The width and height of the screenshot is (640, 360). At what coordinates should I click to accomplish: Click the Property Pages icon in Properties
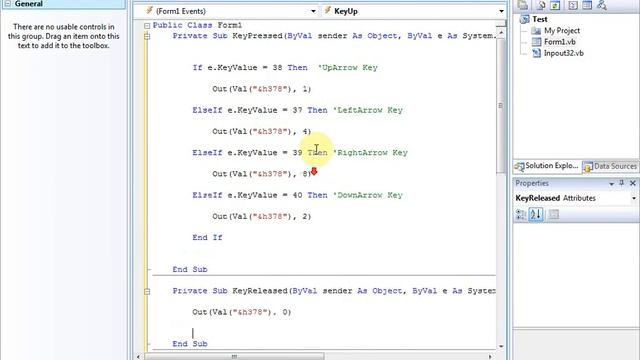pyautogui.click(x=554, y=214)
